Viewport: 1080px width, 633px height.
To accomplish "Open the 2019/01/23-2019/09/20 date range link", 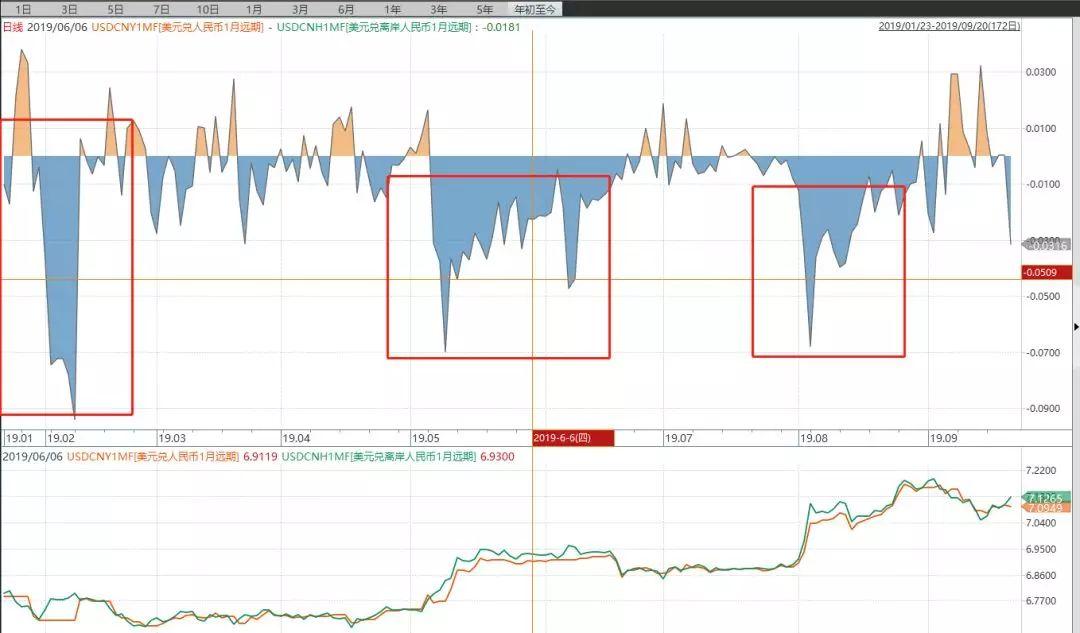I will (949, 26).
